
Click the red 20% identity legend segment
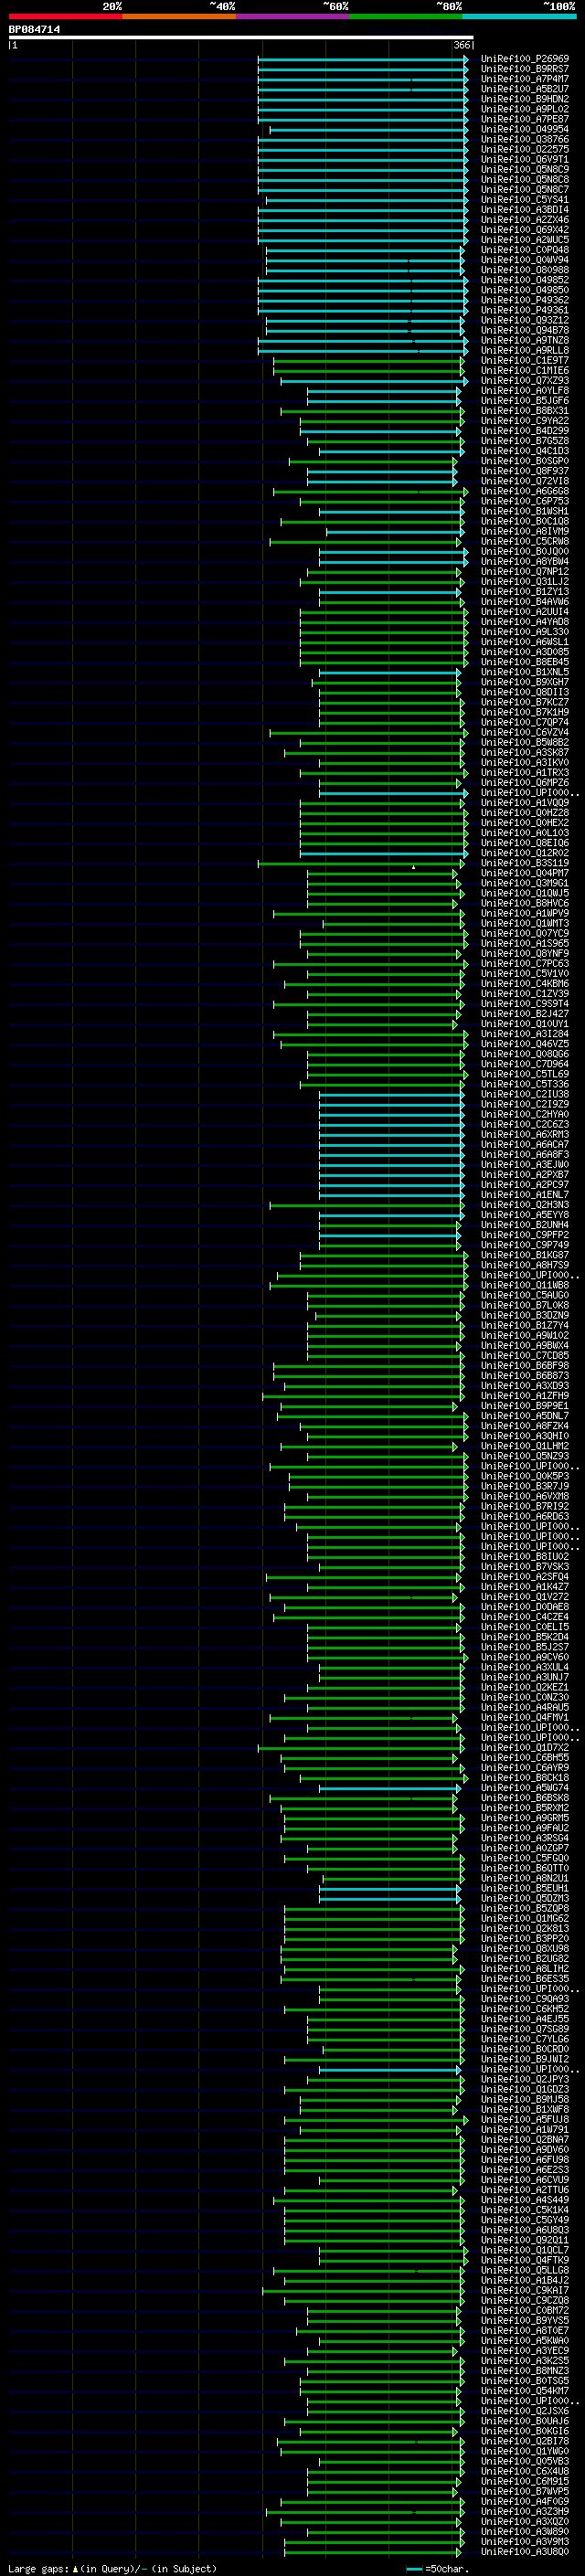65,16
